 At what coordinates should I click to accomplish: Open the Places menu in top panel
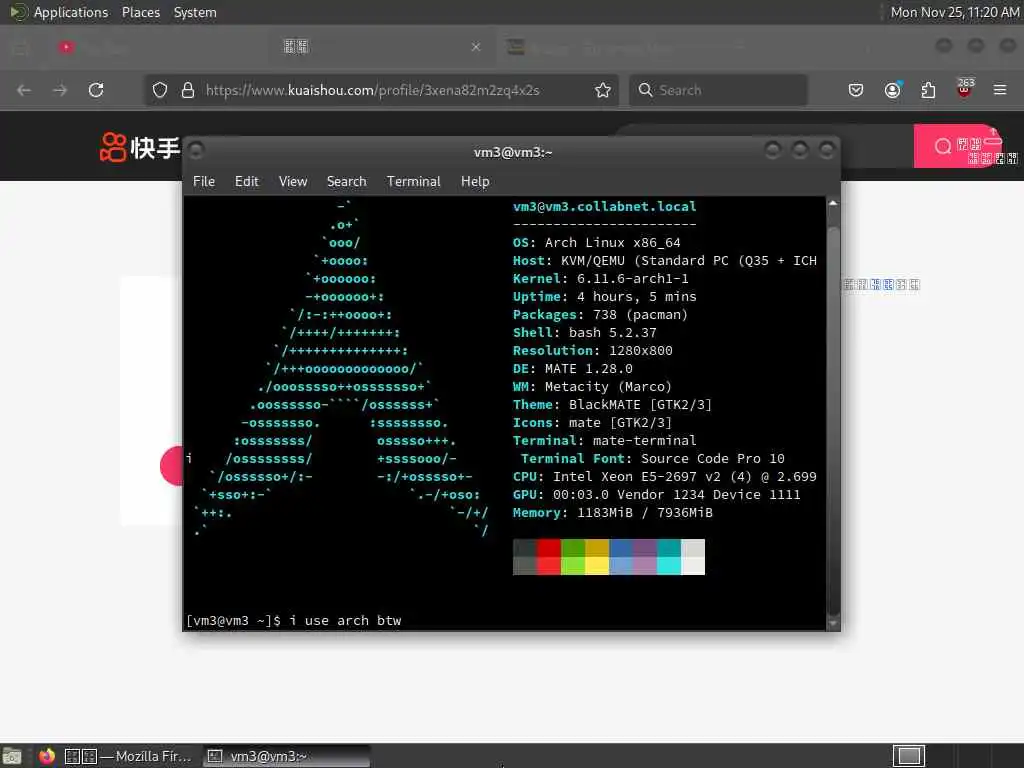click(x=140, y=12)
